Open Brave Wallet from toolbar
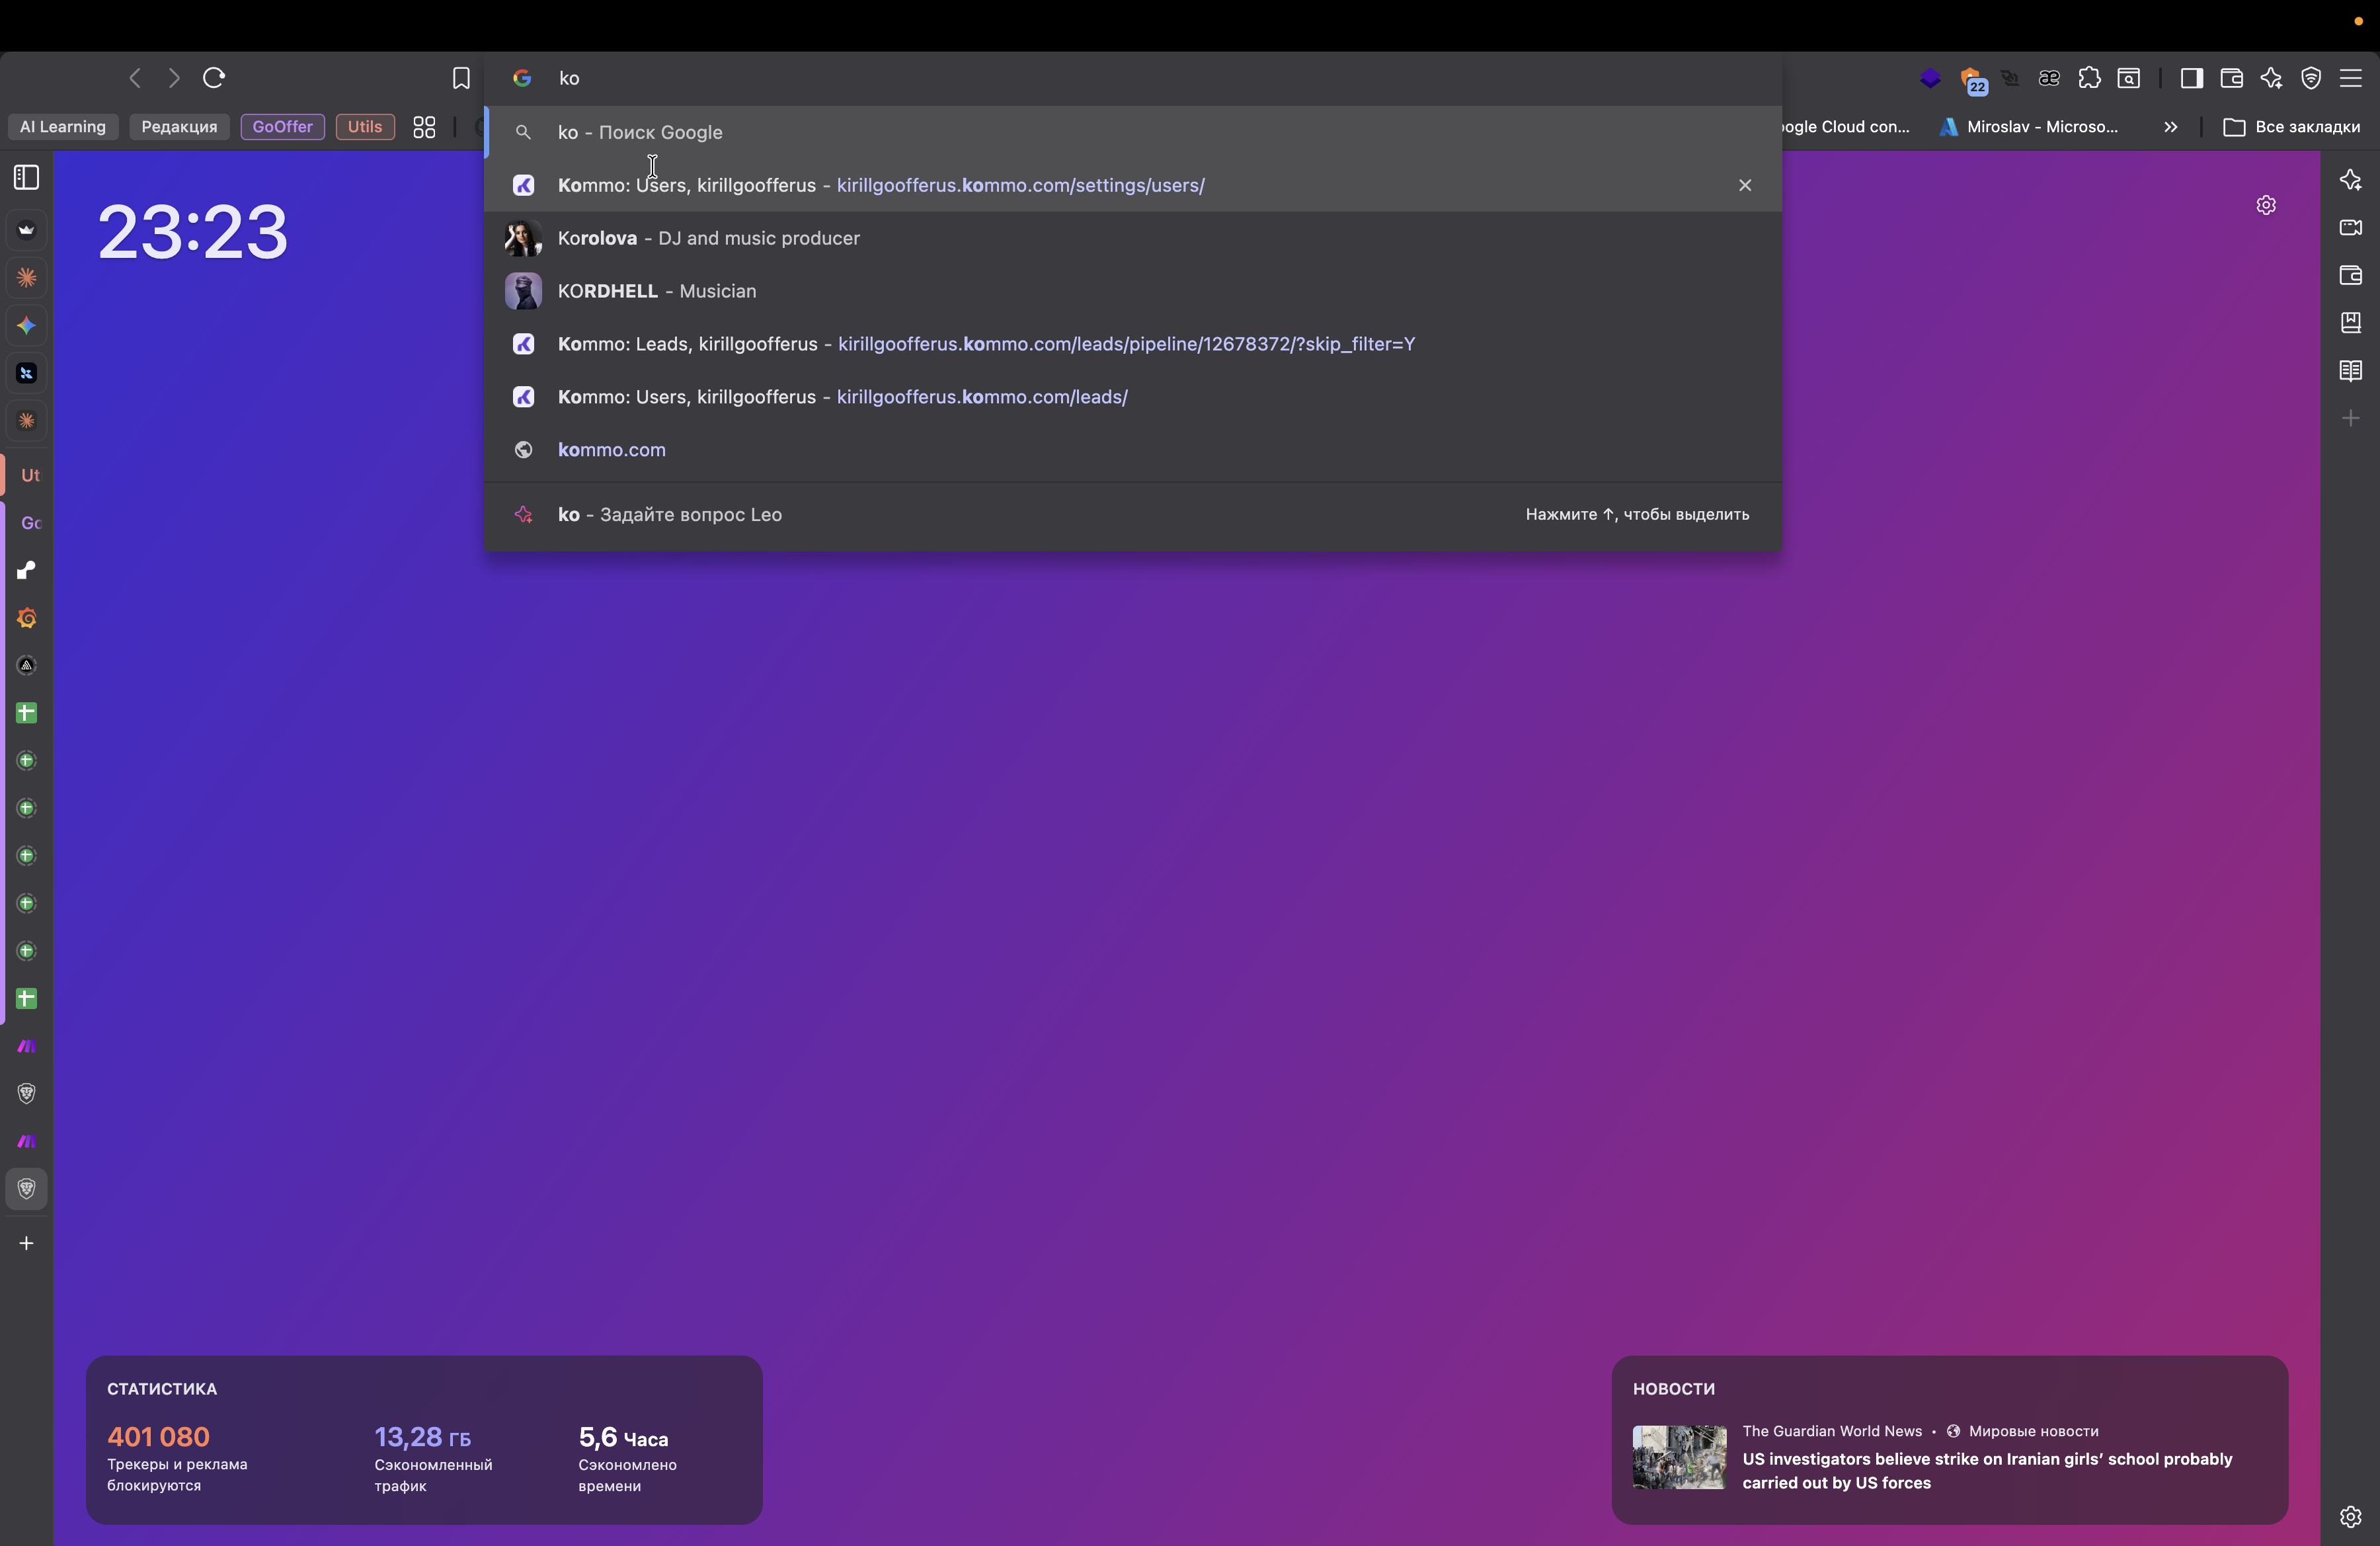 pyautogui.click(x=2231, y=78)
